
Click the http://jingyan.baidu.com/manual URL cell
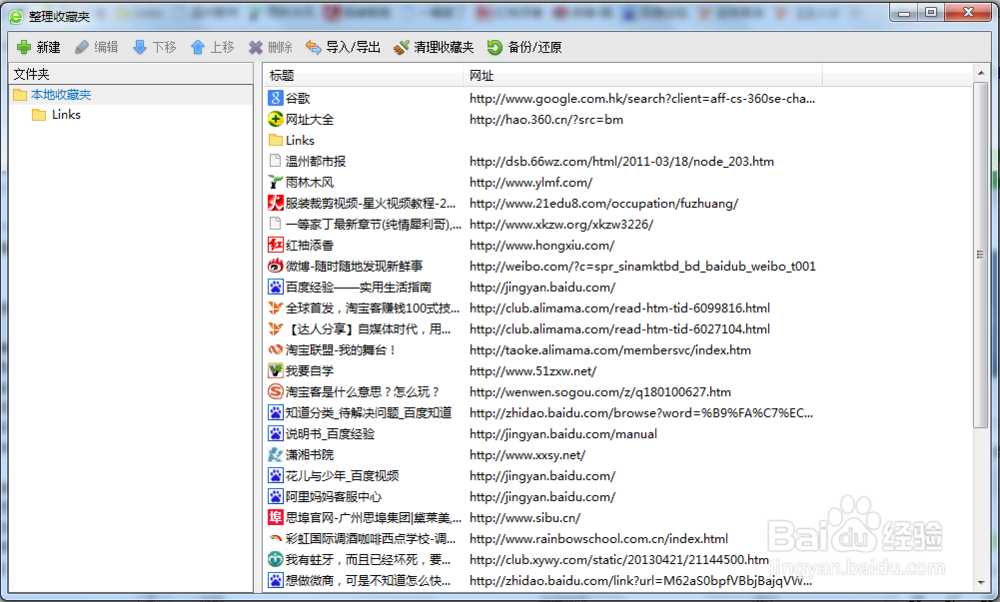point(563,434)
